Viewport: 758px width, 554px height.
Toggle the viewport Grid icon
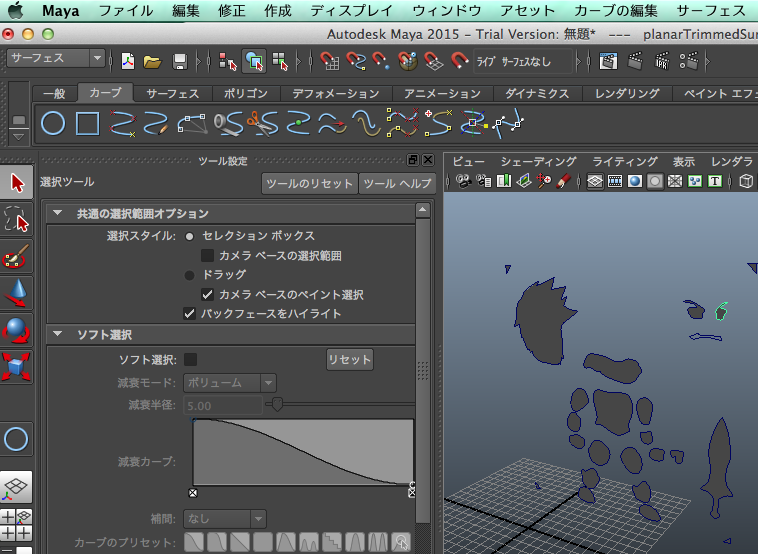tap(595, 181)
